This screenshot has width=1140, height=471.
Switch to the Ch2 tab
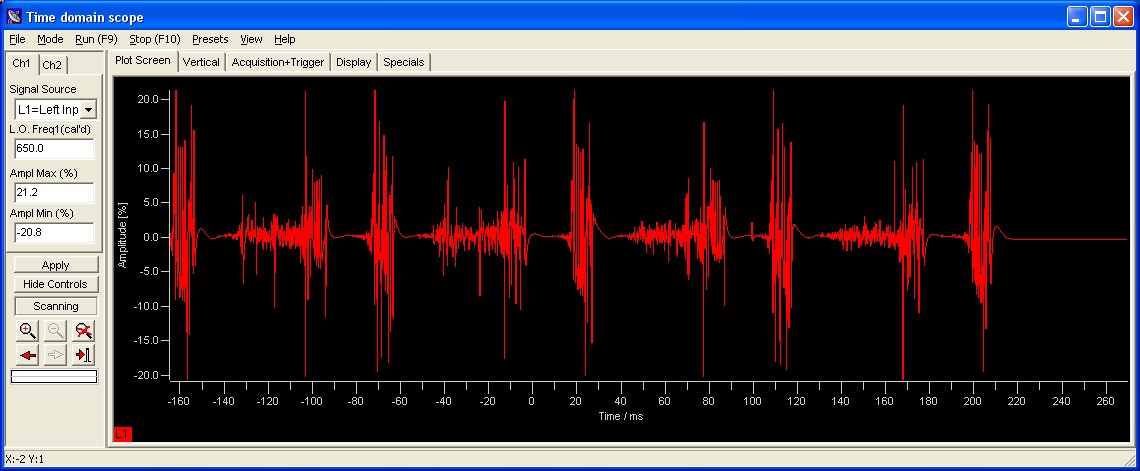pos(52,65)
